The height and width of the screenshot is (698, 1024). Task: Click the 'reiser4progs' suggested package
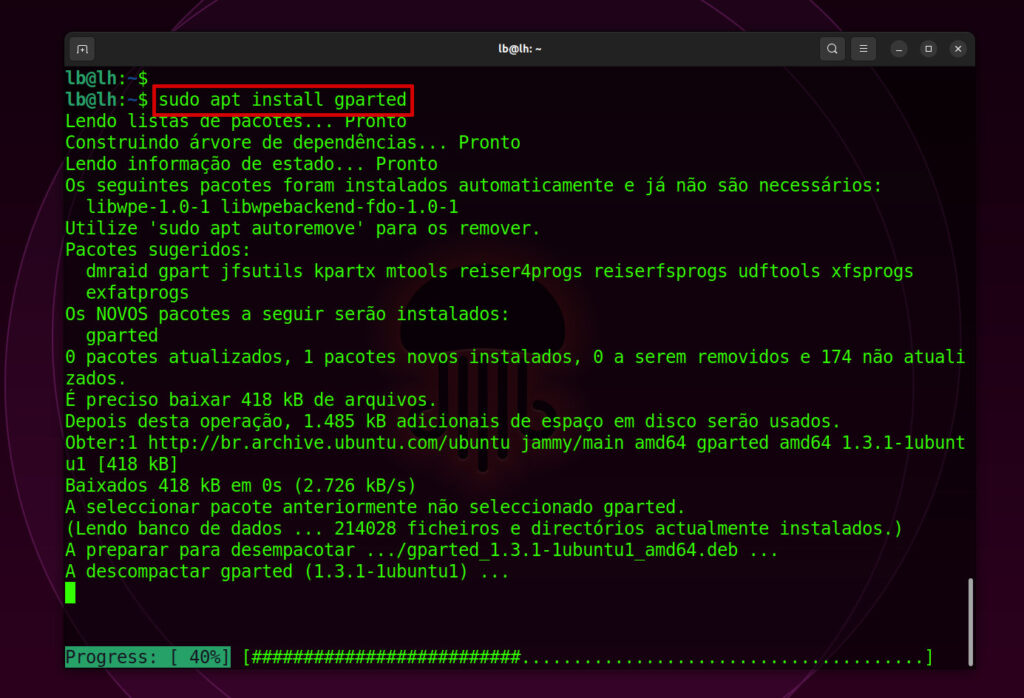pos(520,272)
